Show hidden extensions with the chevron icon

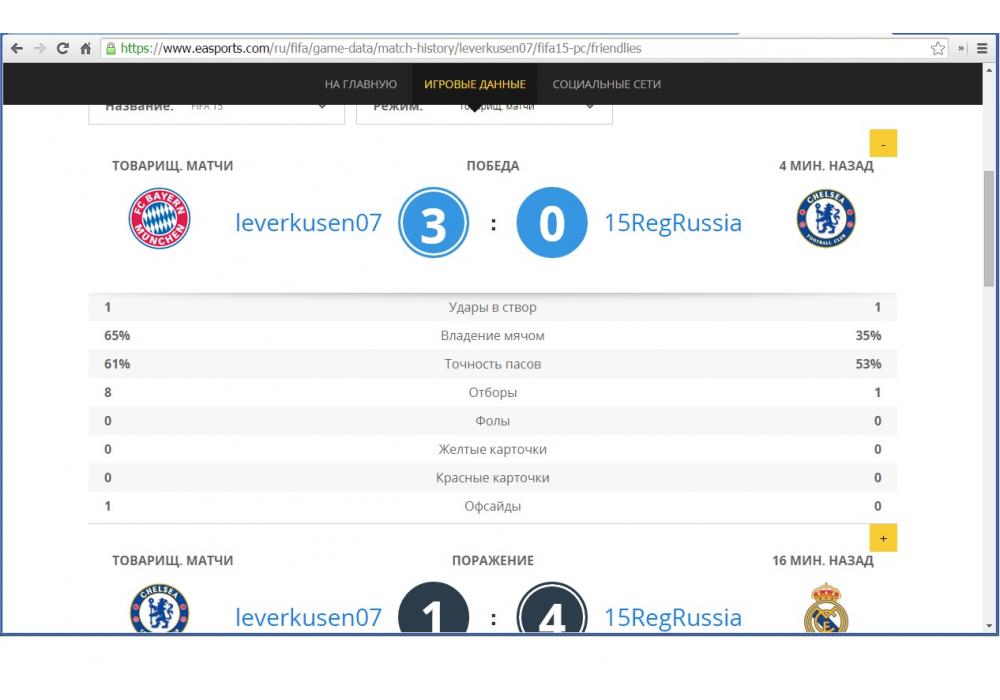[961, 48]
